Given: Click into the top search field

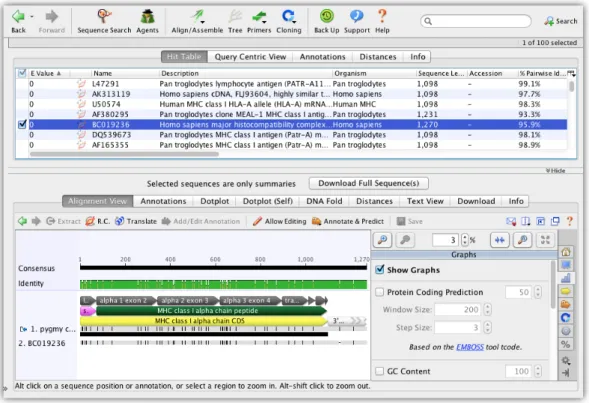Looking at the screenshot, I should point(476,21).
